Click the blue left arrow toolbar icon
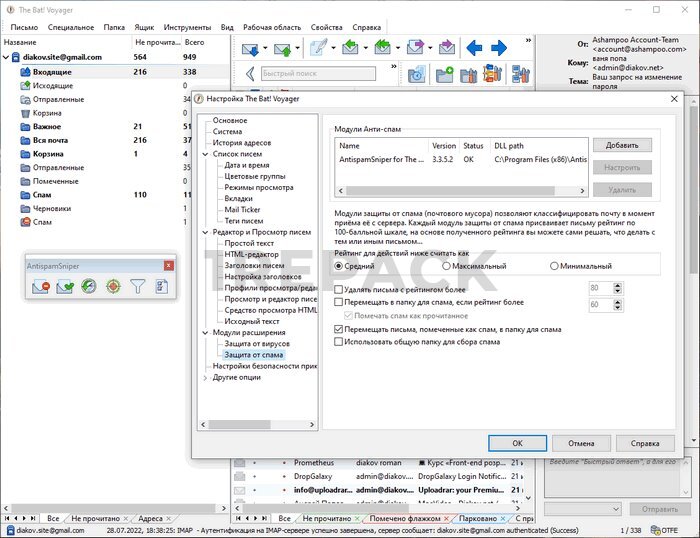 (474, 47)
